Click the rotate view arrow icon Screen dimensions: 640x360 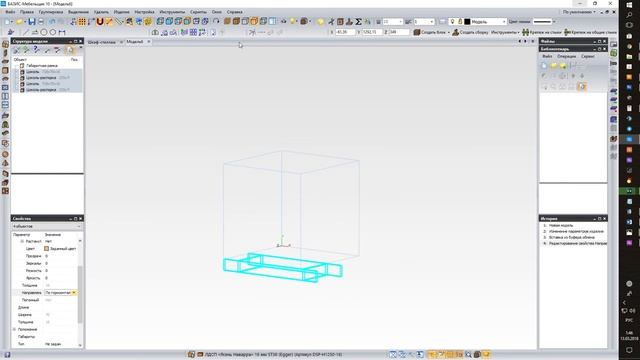coord(216,22)
